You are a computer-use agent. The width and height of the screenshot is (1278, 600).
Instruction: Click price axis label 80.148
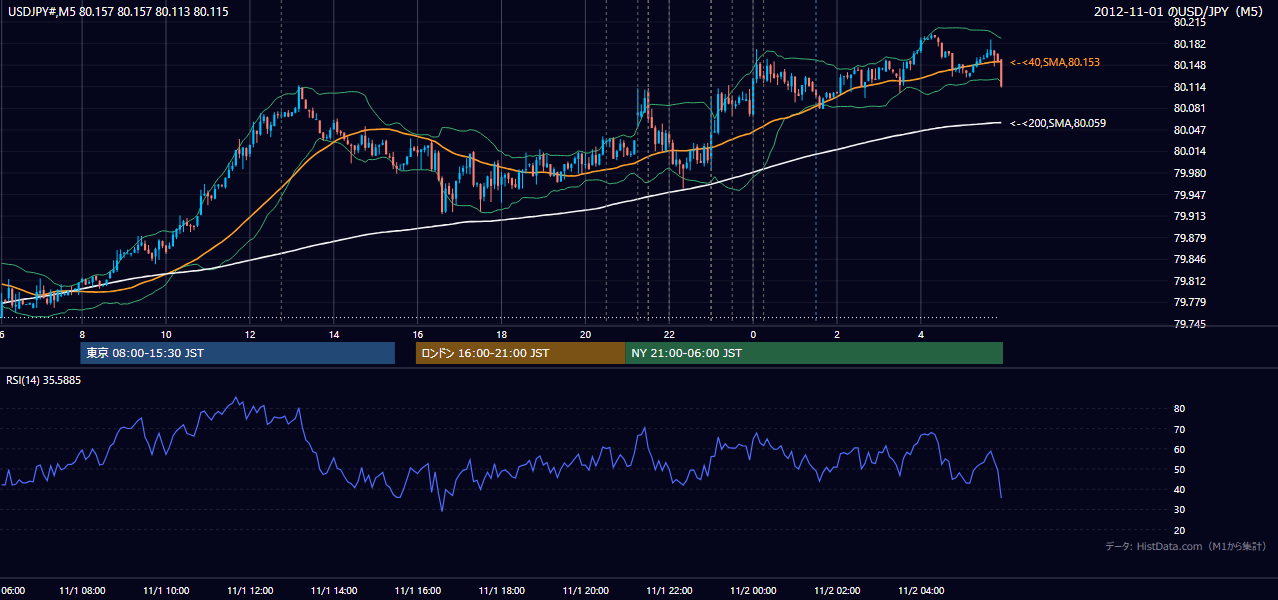tap(1190, 66)
